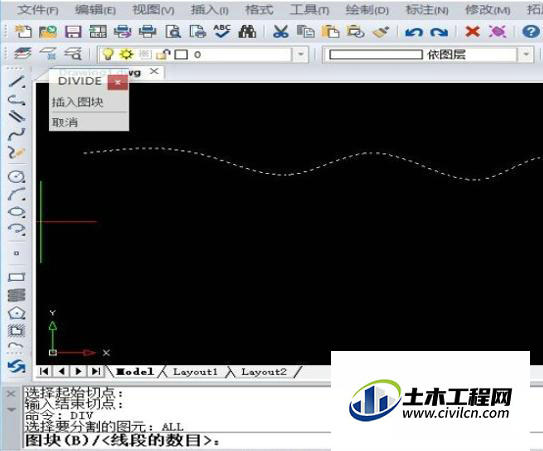Switch to the Layout1 tab
Viewport: 543px width, 451px height.
[195, 372]
